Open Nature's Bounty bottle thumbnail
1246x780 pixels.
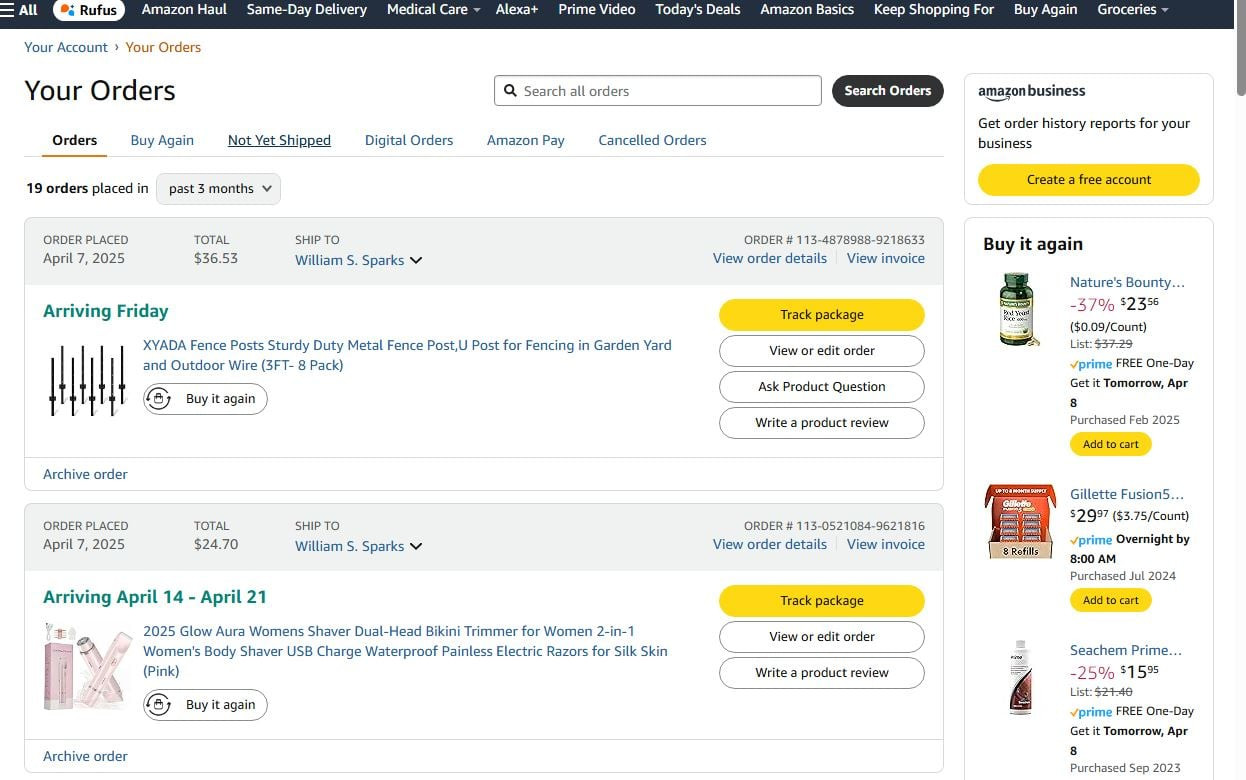tap(1019, 310)
